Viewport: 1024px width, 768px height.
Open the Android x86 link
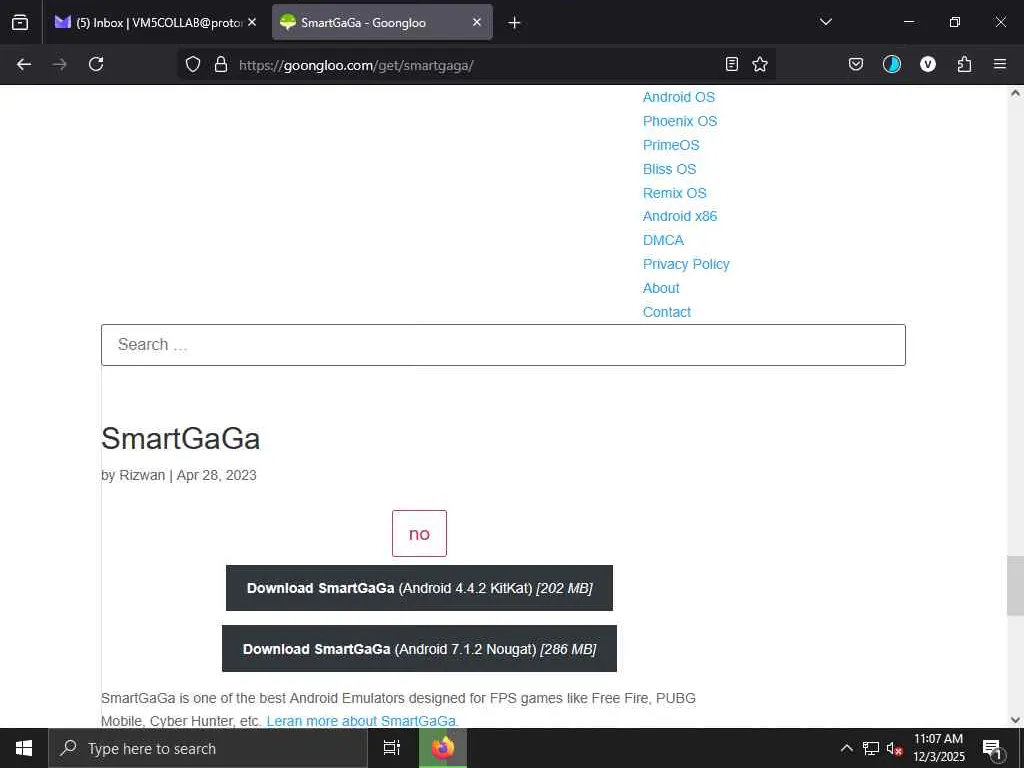[680, 216]
